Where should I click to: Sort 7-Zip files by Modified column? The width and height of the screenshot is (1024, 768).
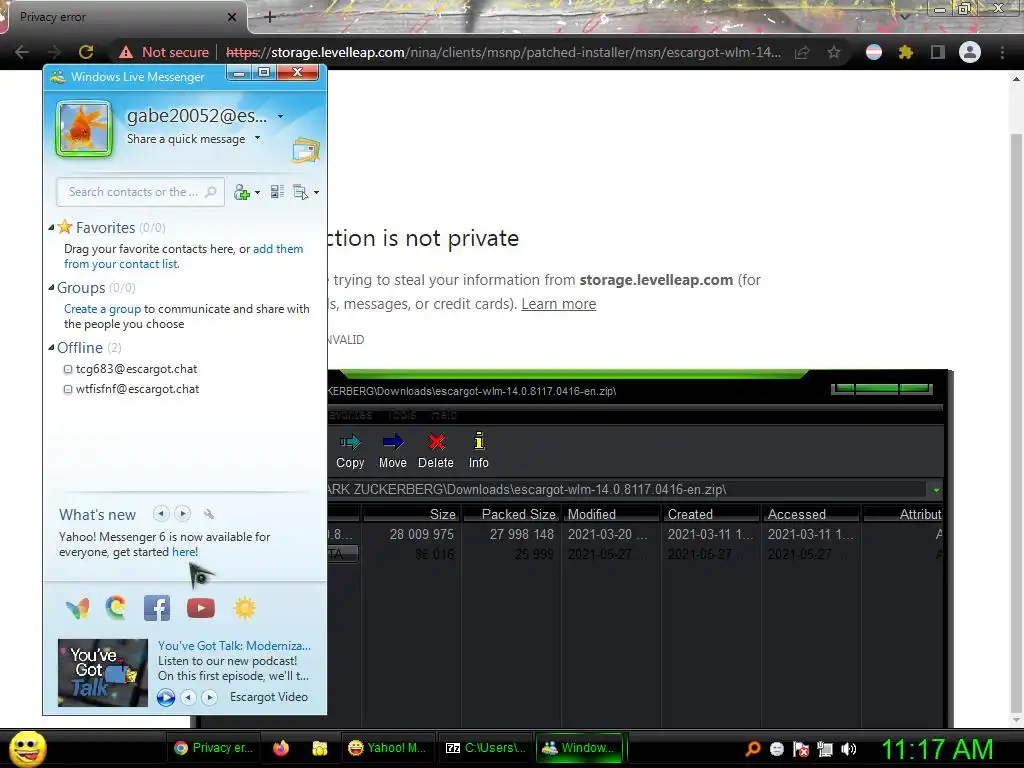tap(611, 515)
